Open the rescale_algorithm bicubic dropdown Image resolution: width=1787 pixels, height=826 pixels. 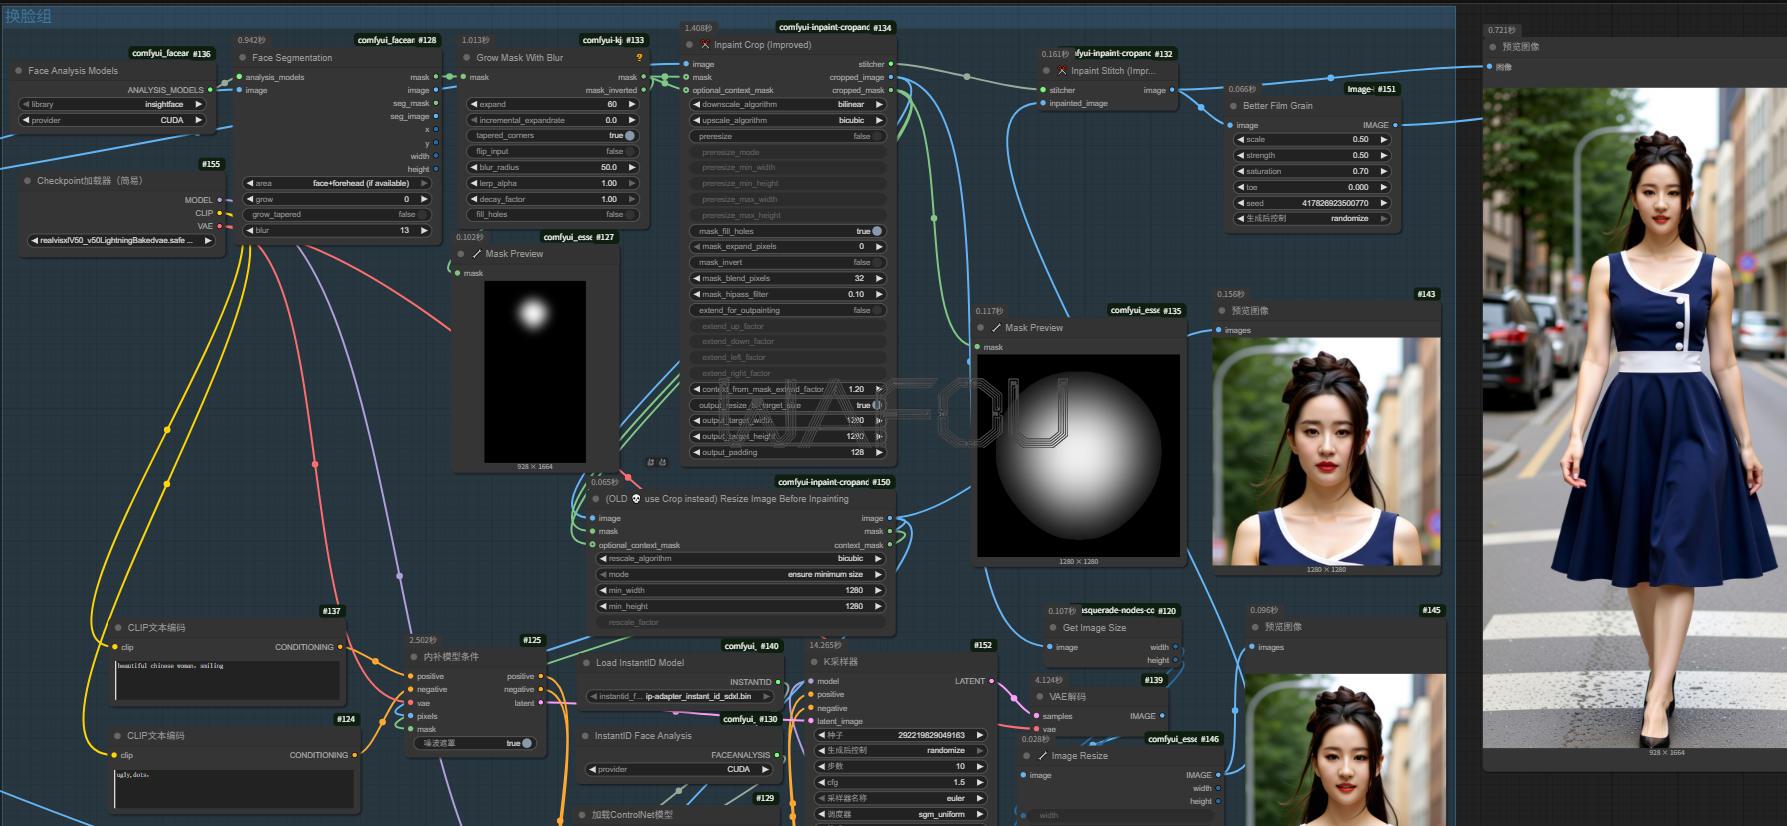[x=740, y=559]
